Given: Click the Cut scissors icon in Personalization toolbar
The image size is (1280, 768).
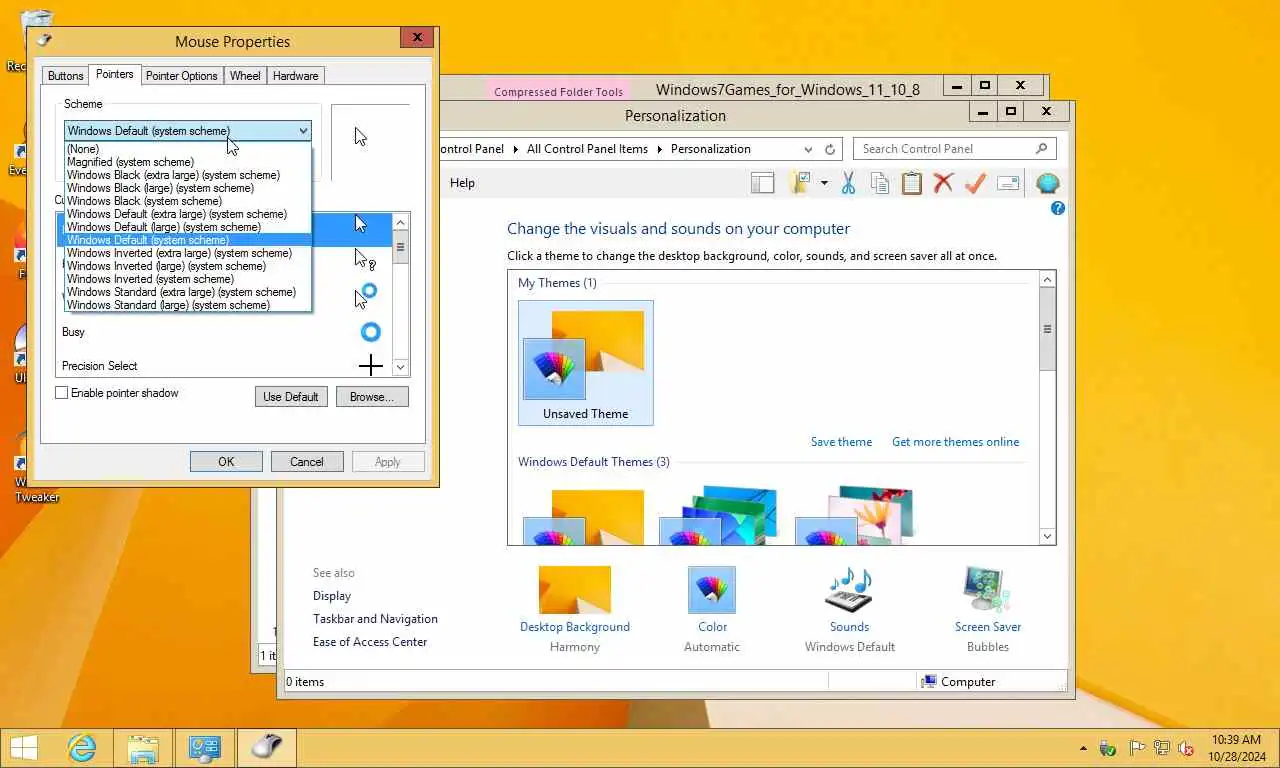Looking at the screenshot, I should [x=848, y=183].
